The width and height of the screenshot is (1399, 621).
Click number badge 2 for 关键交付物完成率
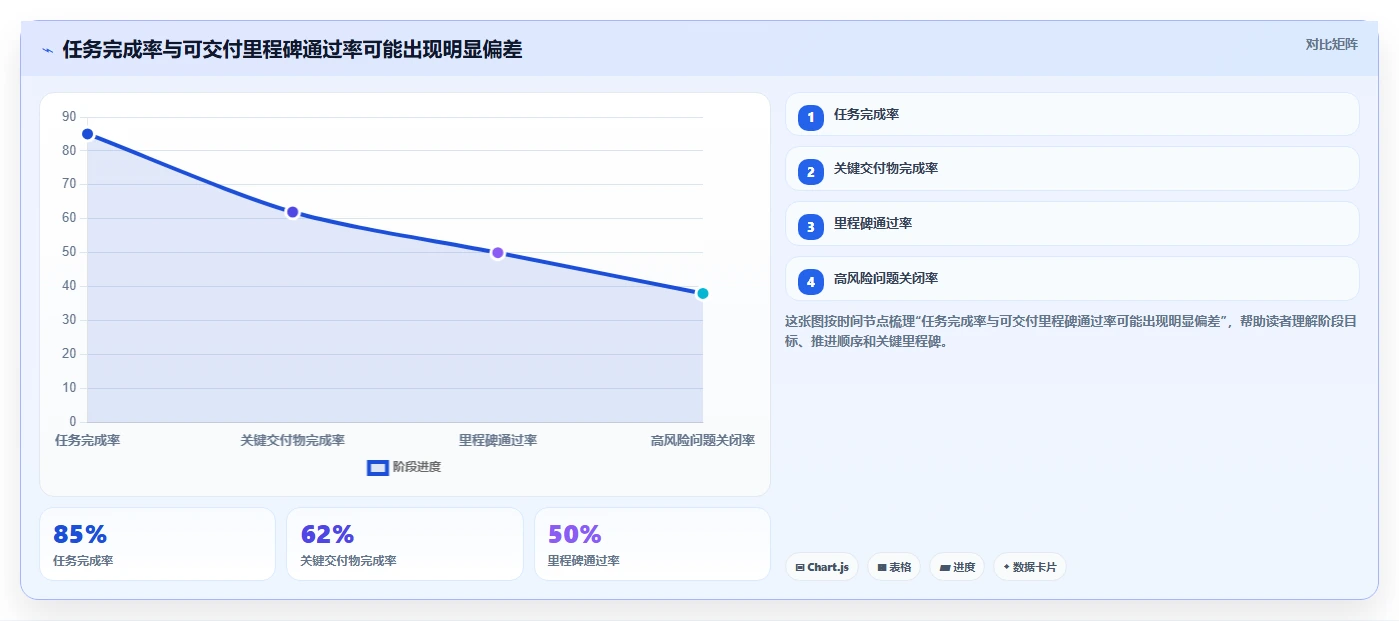[x=811, y=172]
